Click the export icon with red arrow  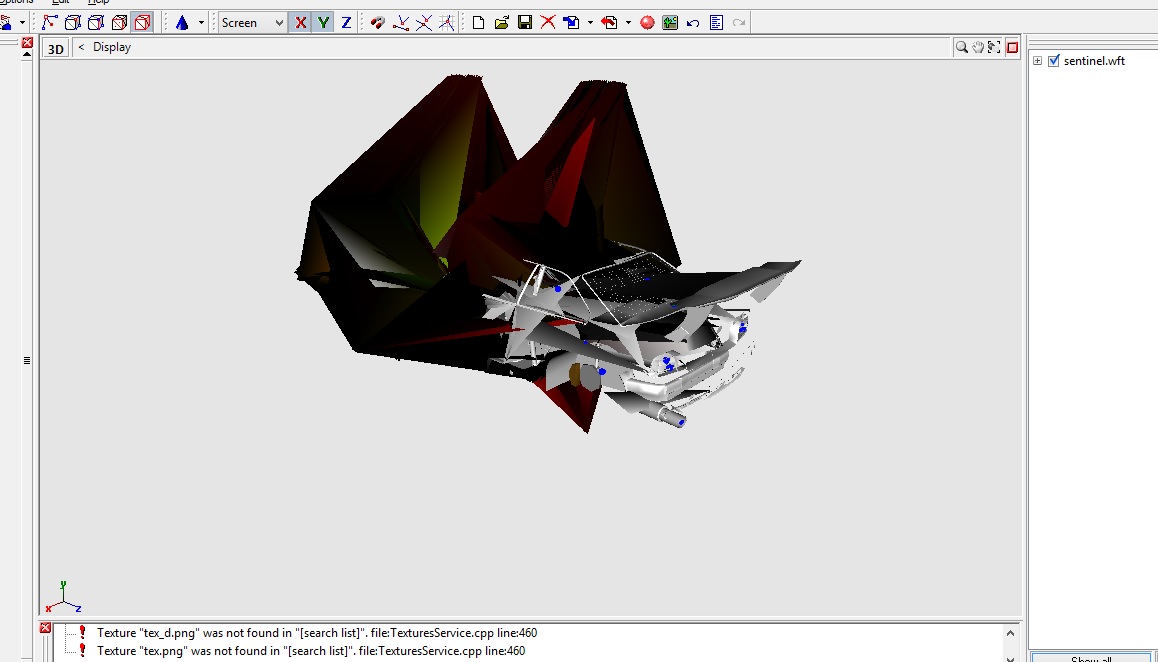coord(609,23)
